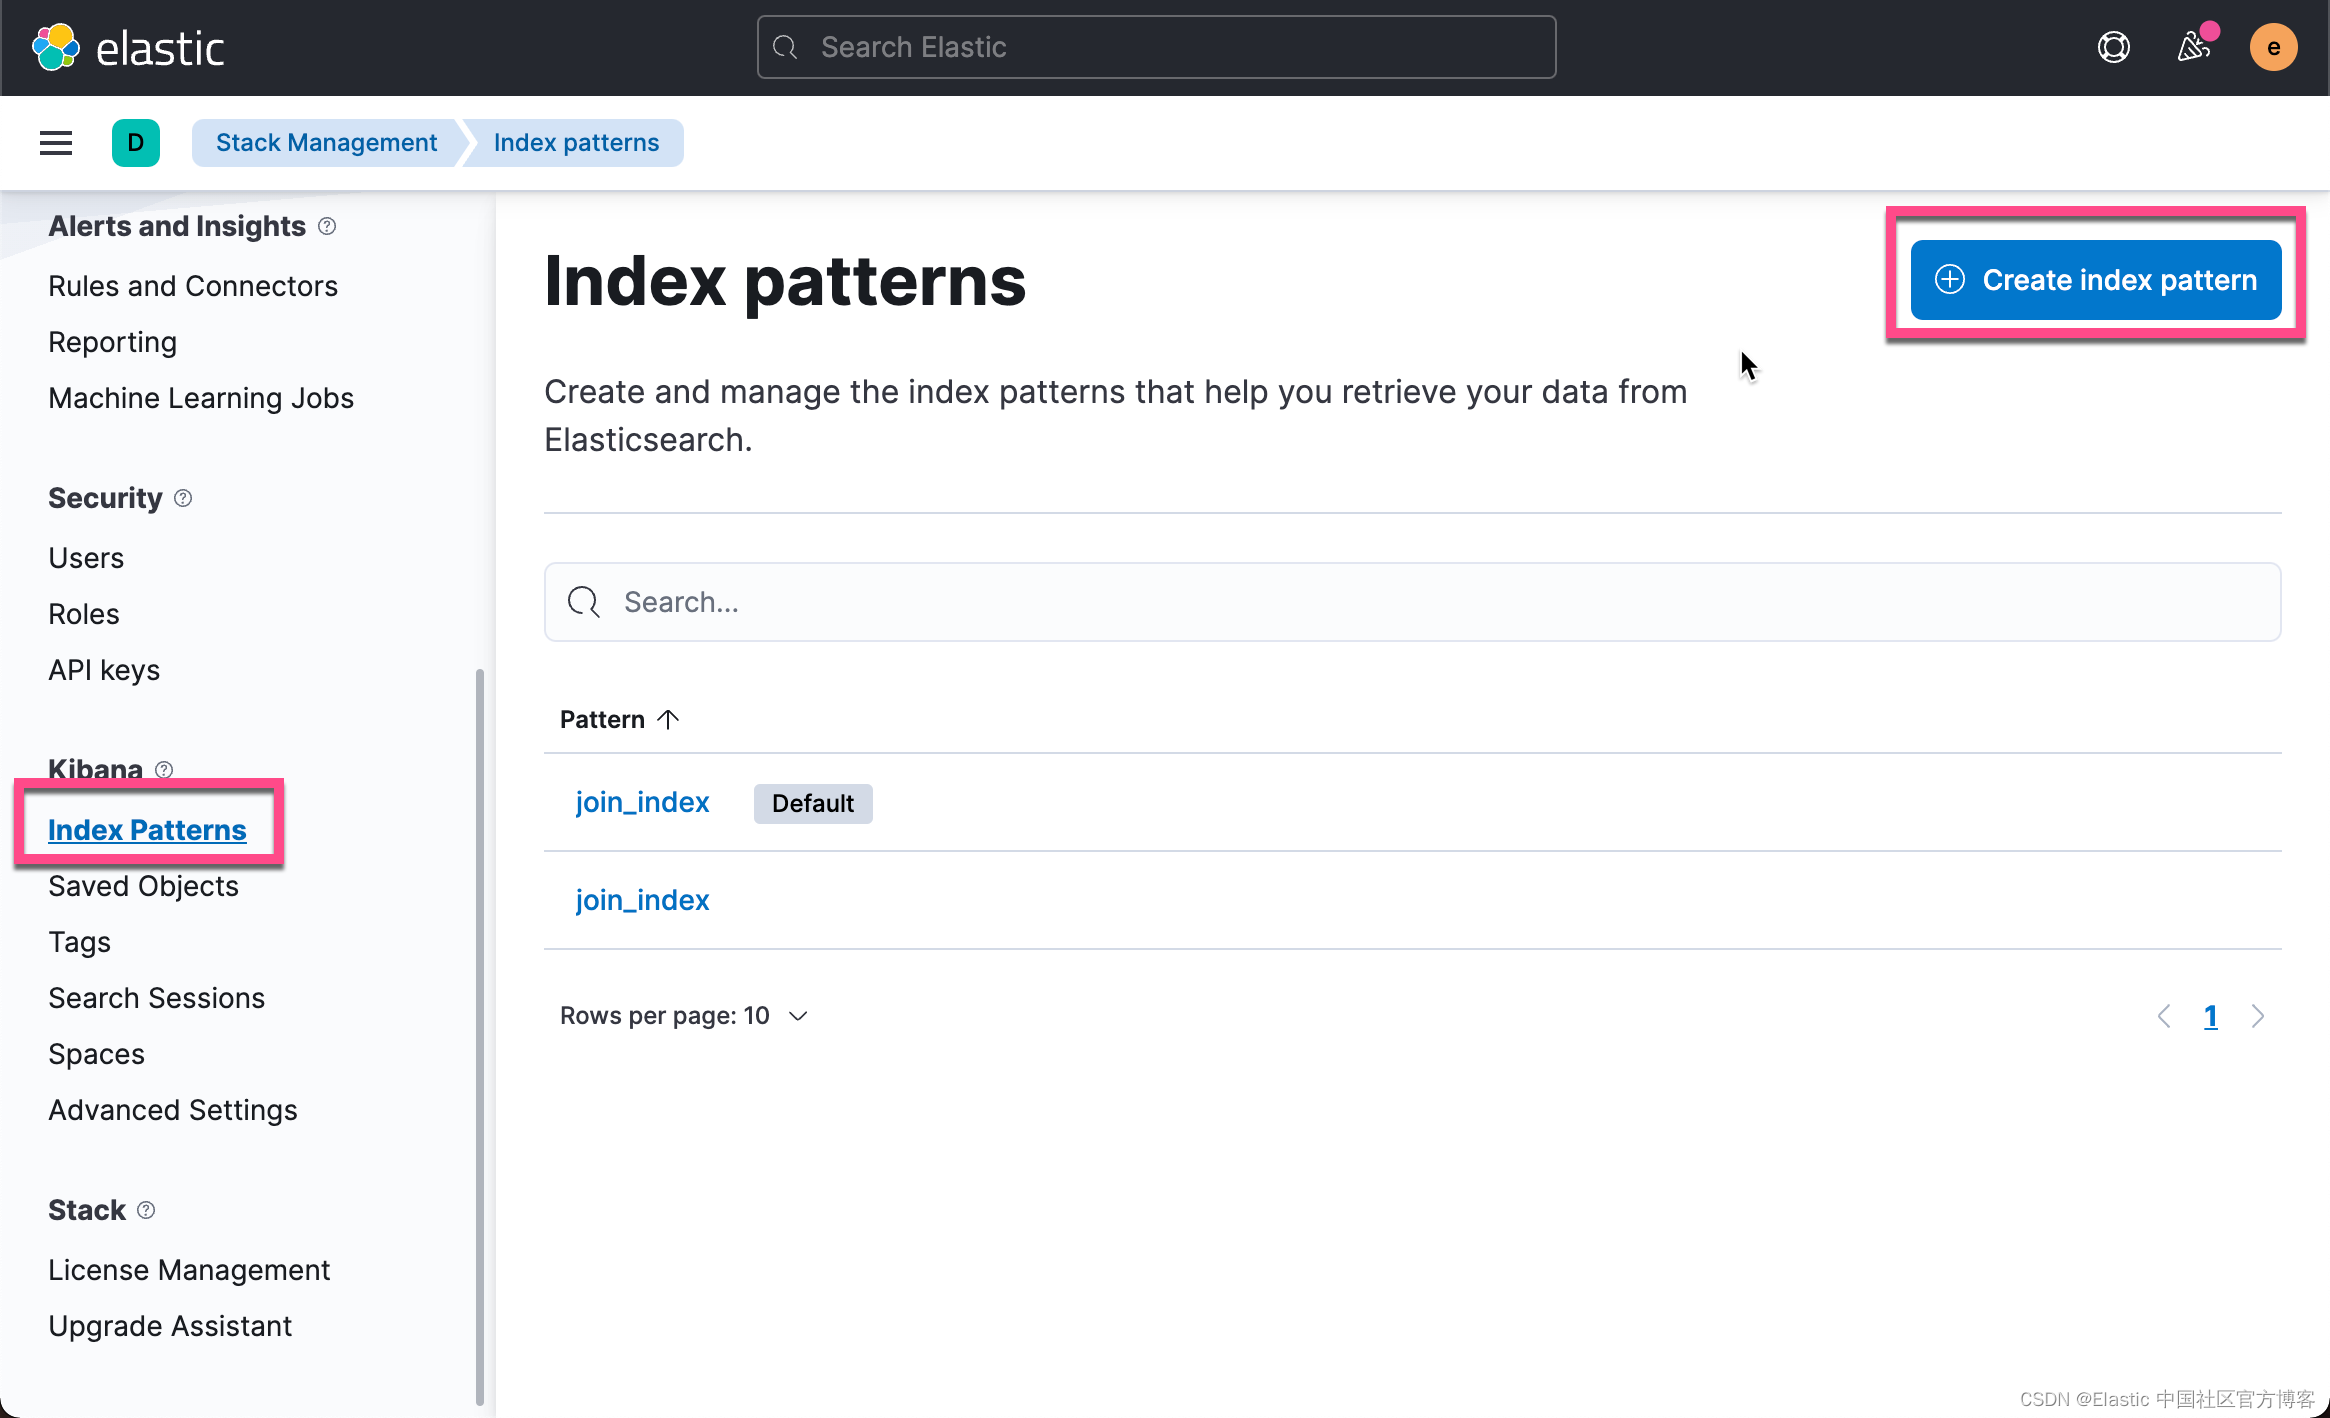The height and width of the screenshot is (1418, 2330).
Task: Expand Rows per page dropdown
Action: pyautogui.click(x=684, y=1016)
